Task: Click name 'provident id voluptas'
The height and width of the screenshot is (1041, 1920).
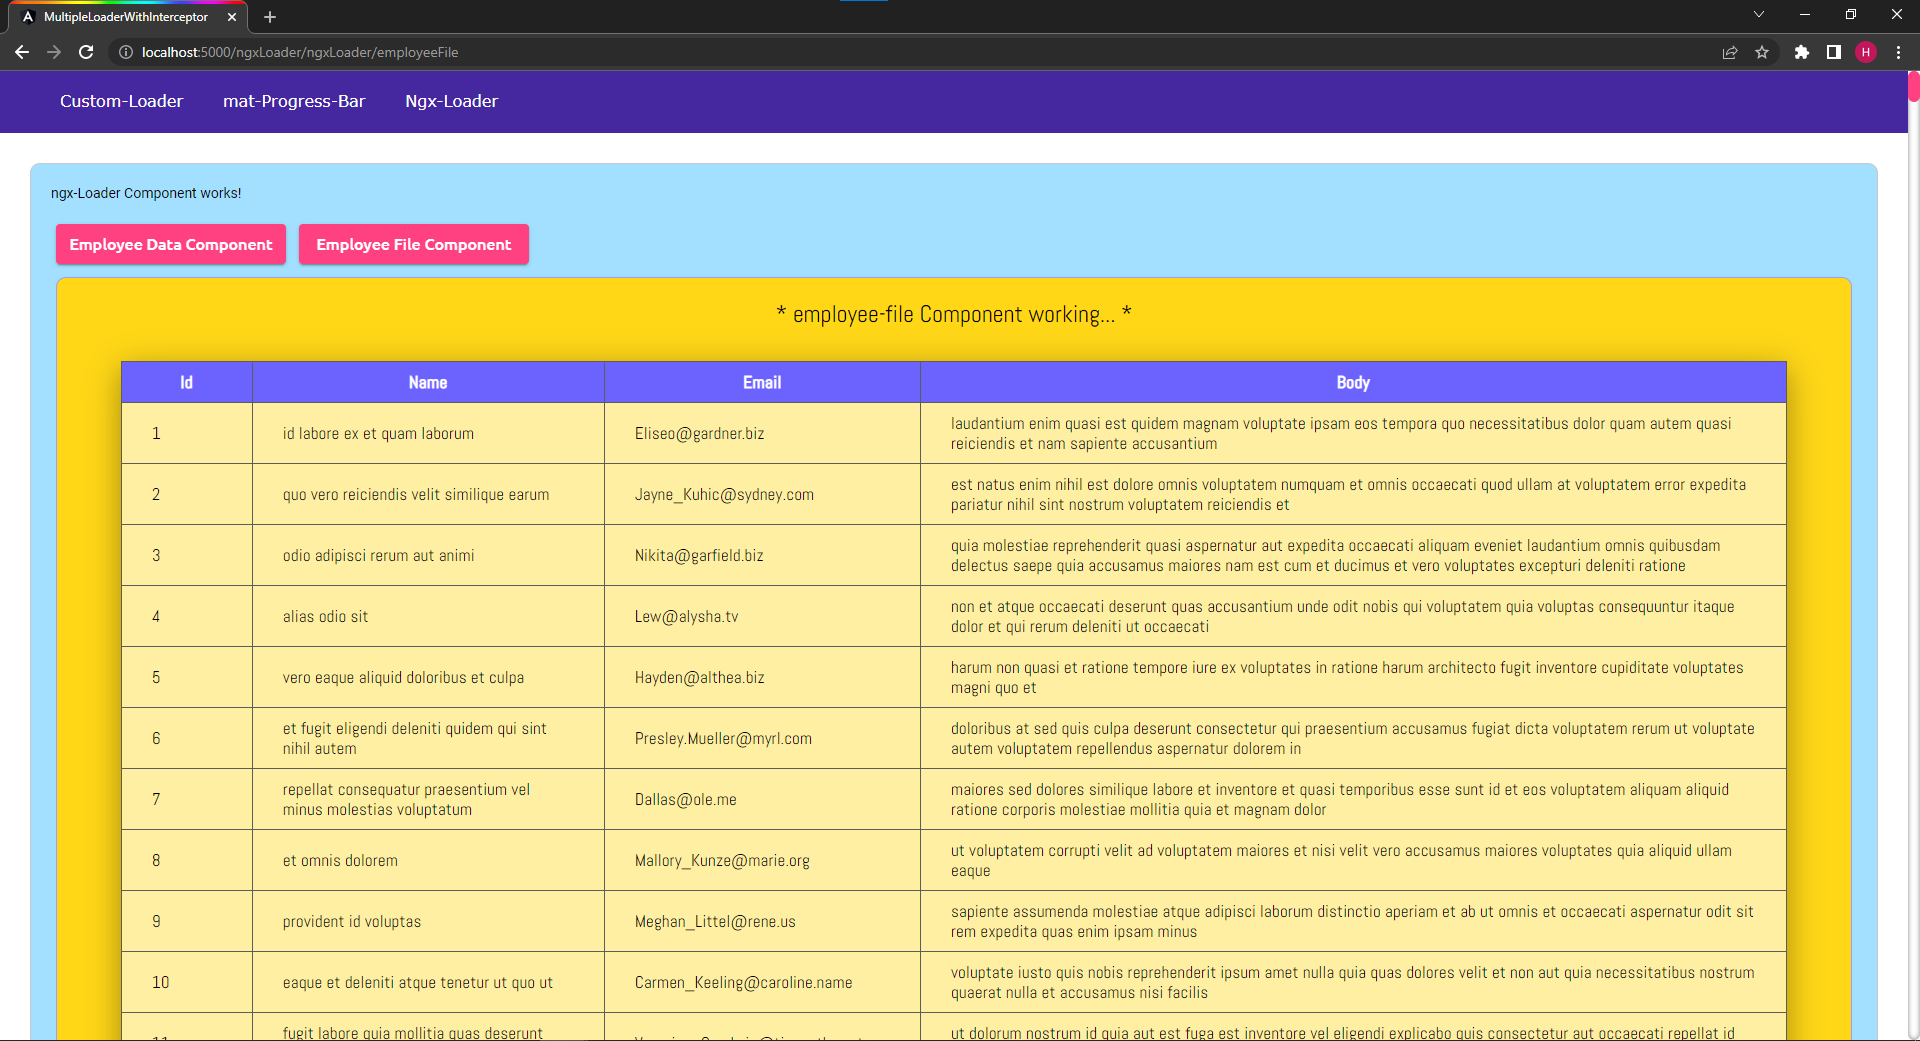Action: tap(351, 921)
